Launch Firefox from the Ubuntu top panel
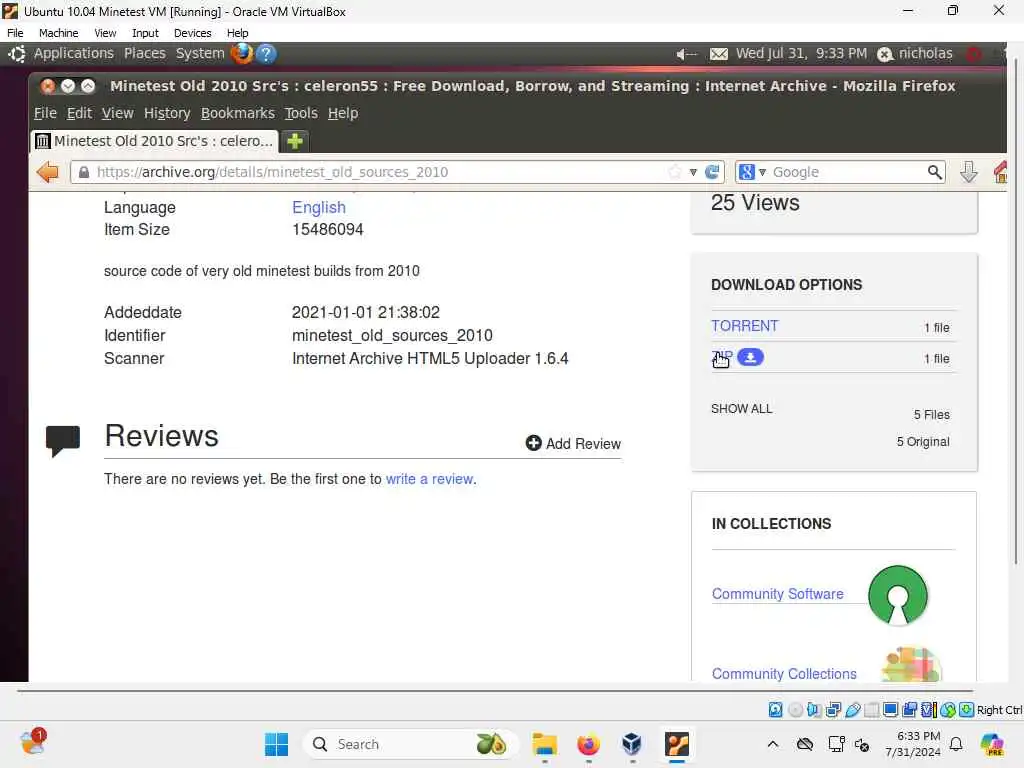 [x=242, y=53]
